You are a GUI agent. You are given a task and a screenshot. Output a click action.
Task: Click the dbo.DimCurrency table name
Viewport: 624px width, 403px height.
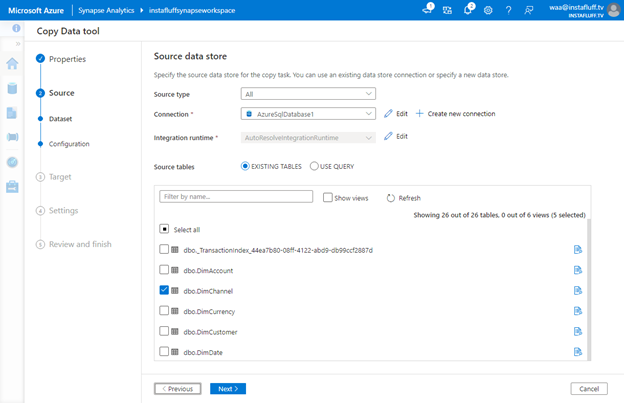[209, 311]
